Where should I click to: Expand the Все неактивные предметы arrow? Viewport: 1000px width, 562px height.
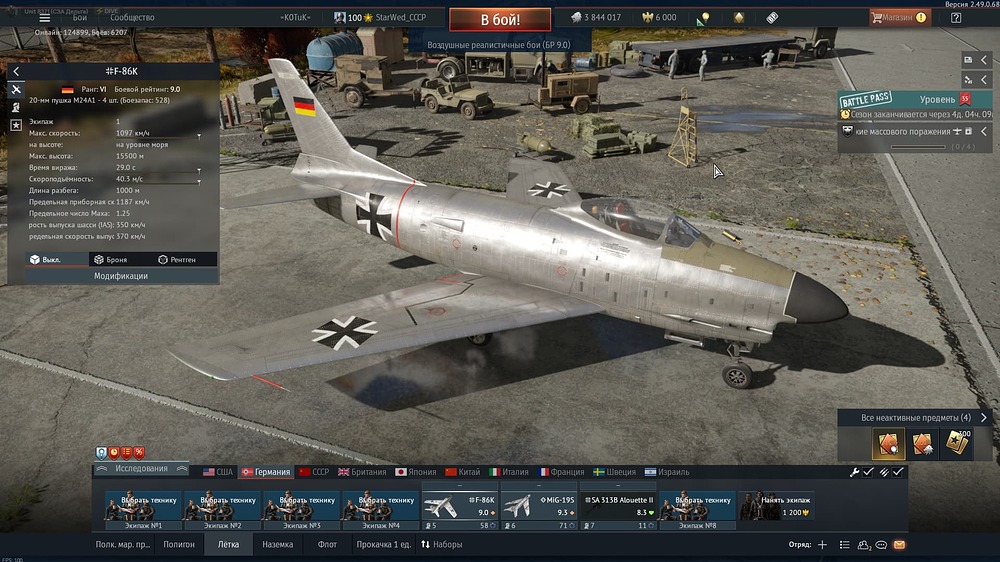984,417
